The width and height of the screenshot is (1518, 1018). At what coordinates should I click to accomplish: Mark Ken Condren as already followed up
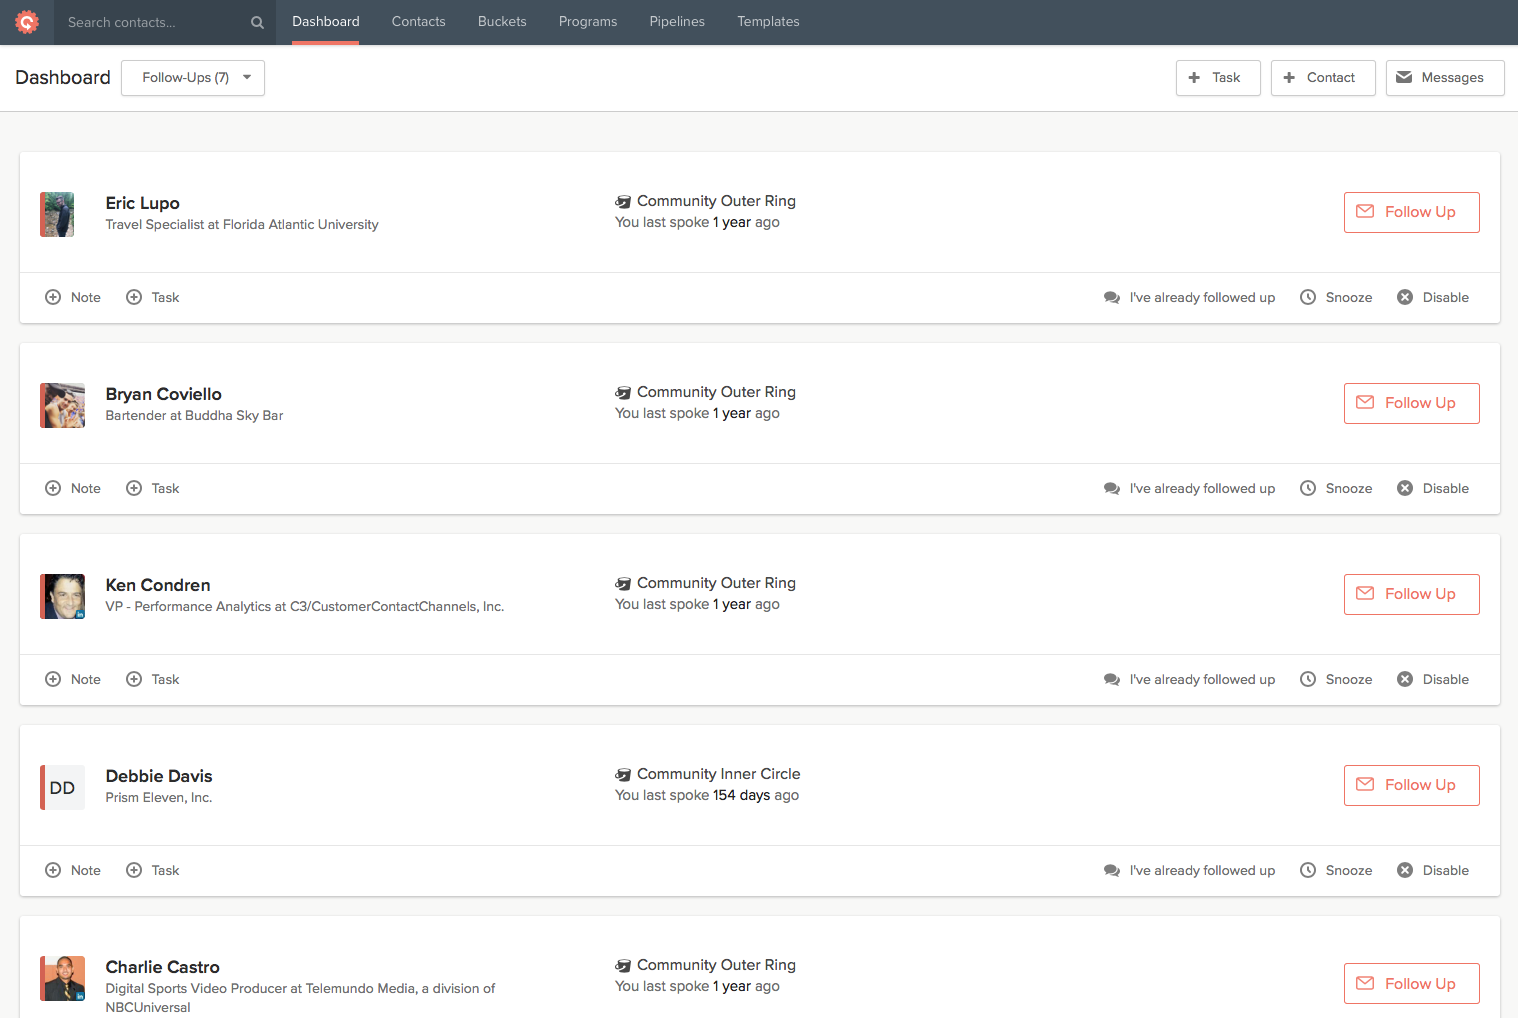click(x=1189, y=679)
